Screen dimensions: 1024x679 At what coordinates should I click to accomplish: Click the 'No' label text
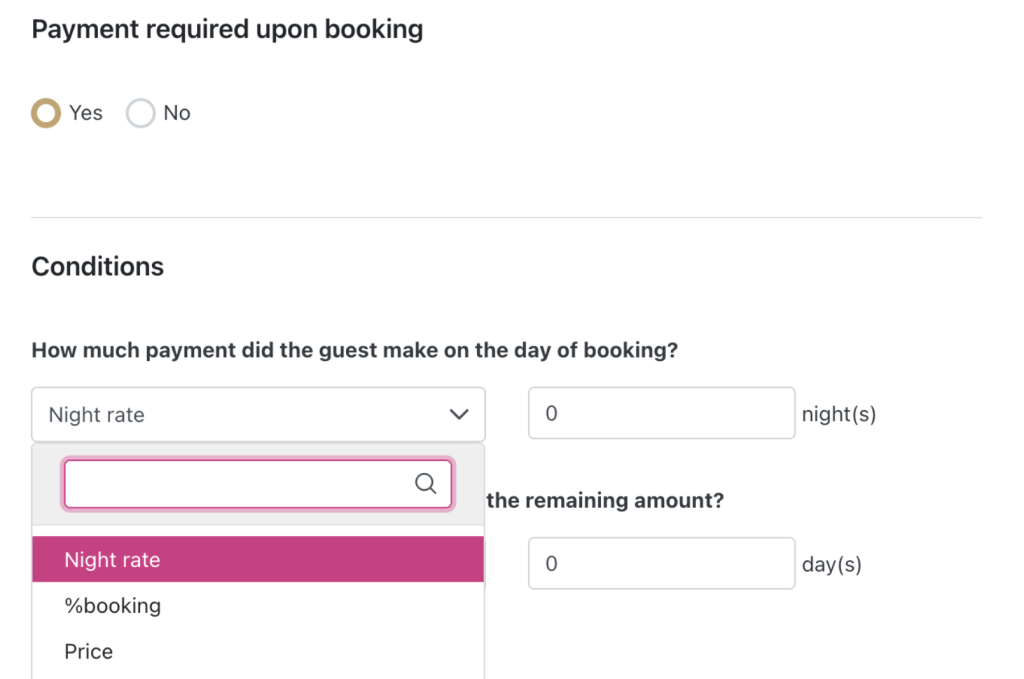177,113
